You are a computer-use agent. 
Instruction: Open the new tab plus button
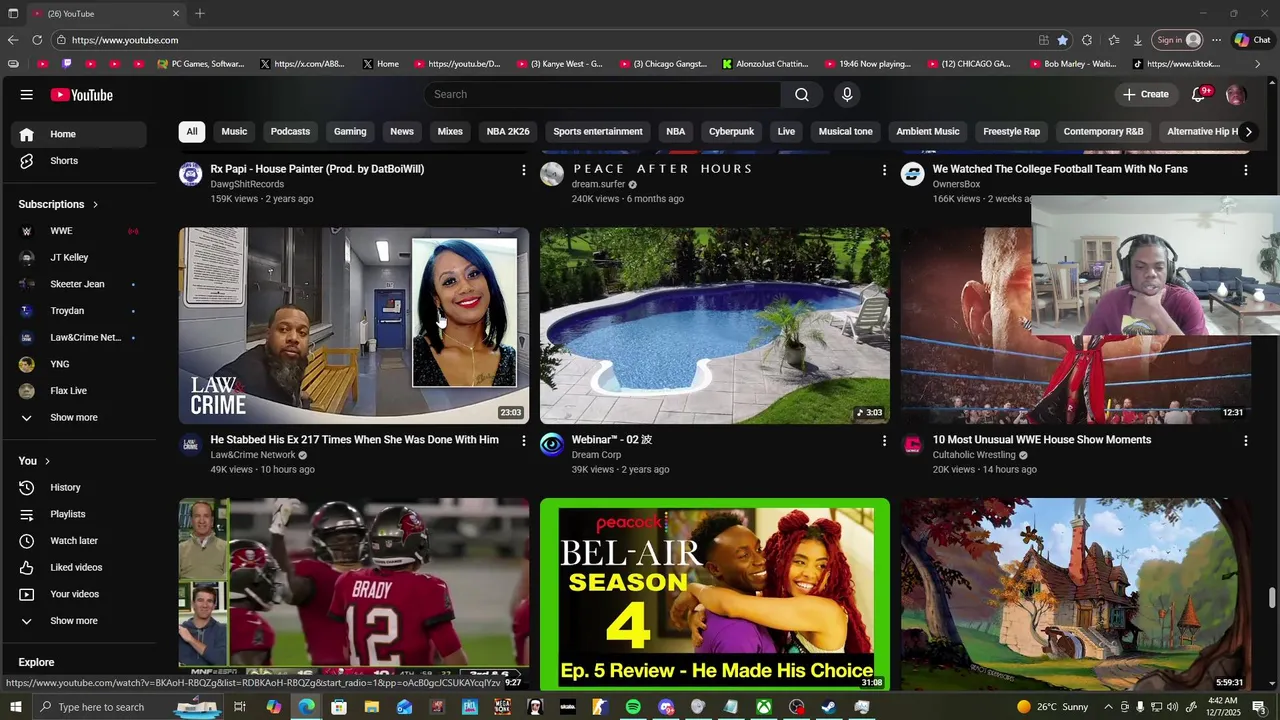[200, 13]
